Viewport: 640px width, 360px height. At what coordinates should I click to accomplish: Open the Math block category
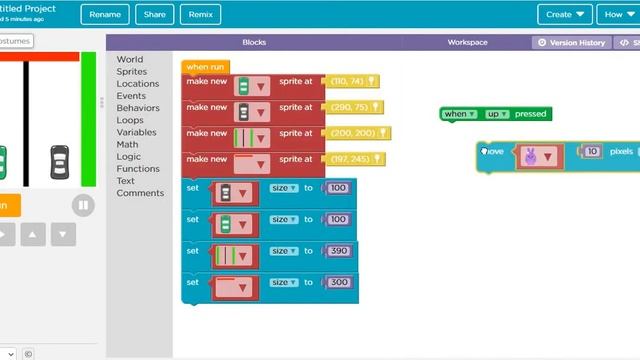[127, 144]
